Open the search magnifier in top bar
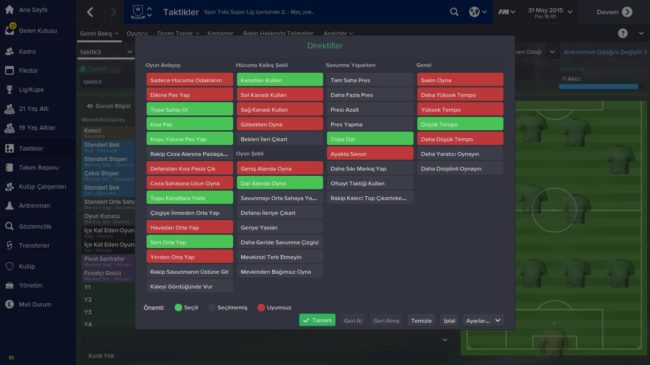Screen dimensions: 650x365 pyautogui.click(x=454, y=12)
